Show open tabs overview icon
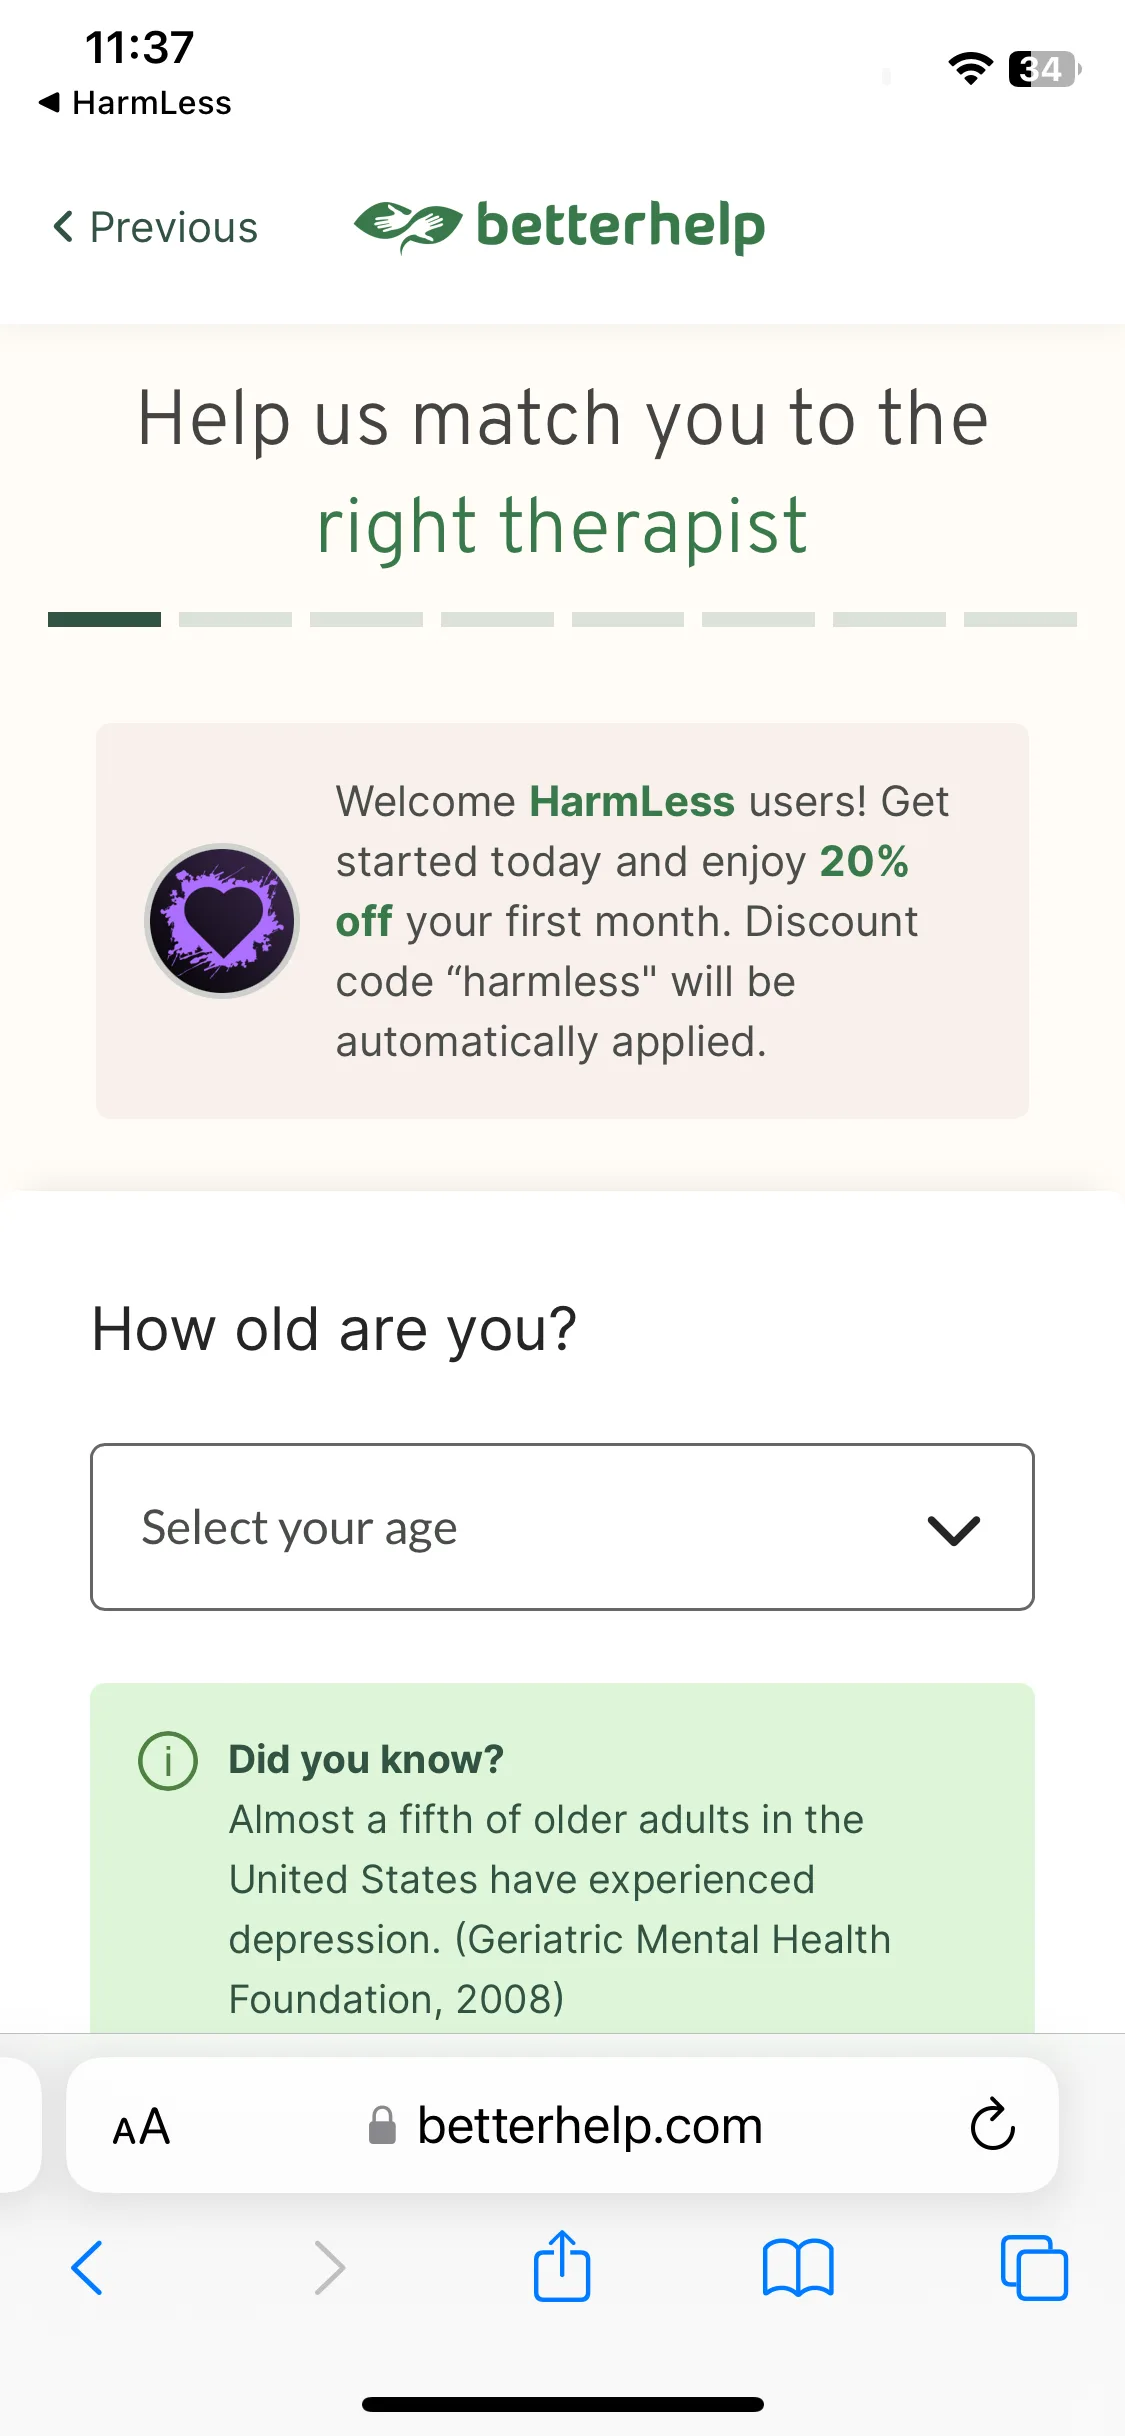Image resolution: width=1125 pixels, height=2436 pixels. pos(1034,2268)
